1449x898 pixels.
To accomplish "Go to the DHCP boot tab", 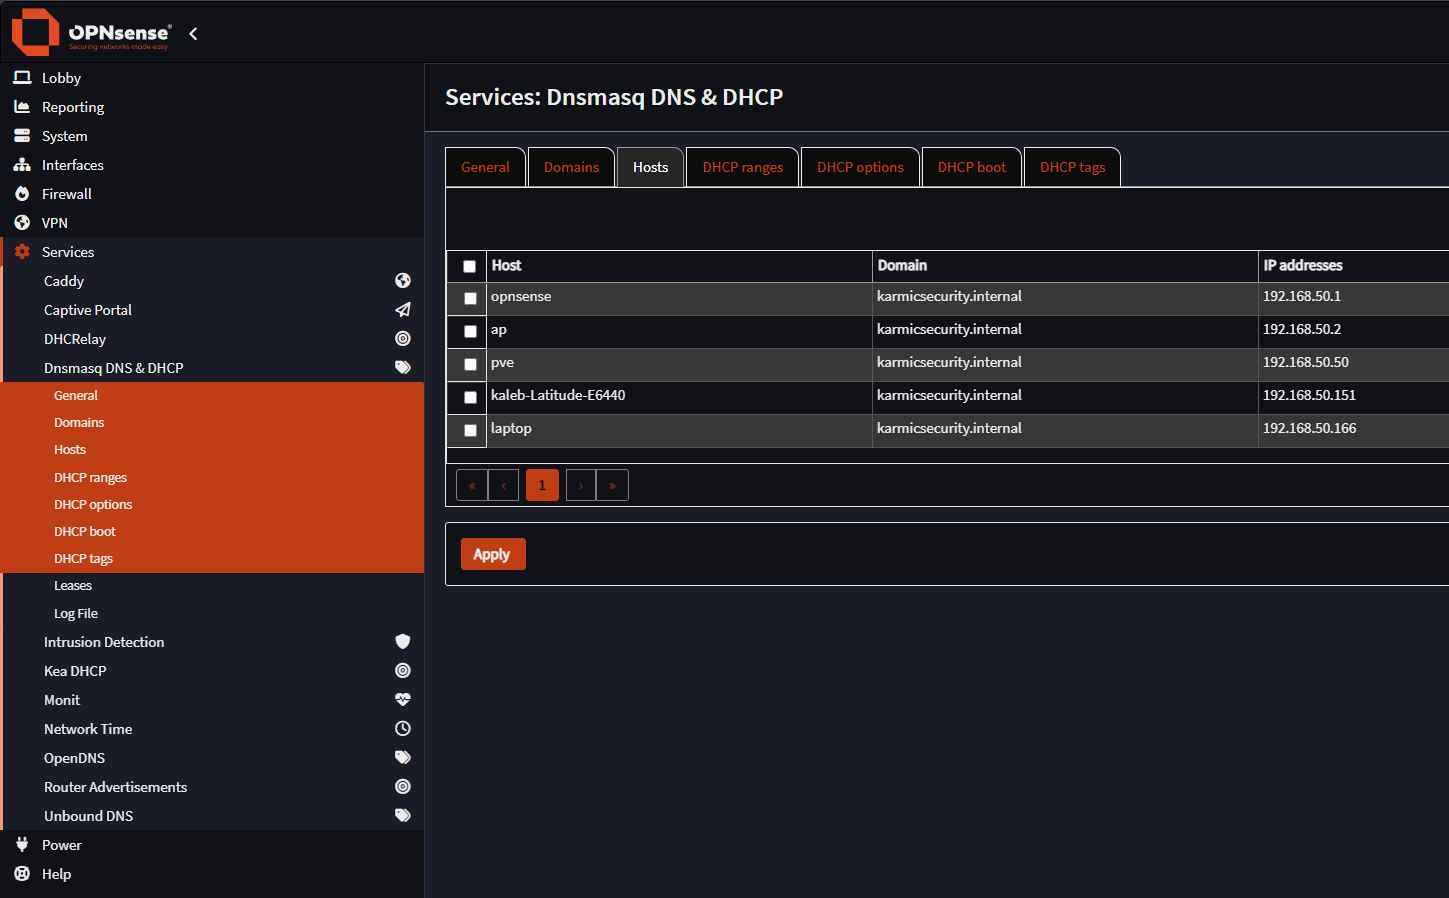I will 972,167.
